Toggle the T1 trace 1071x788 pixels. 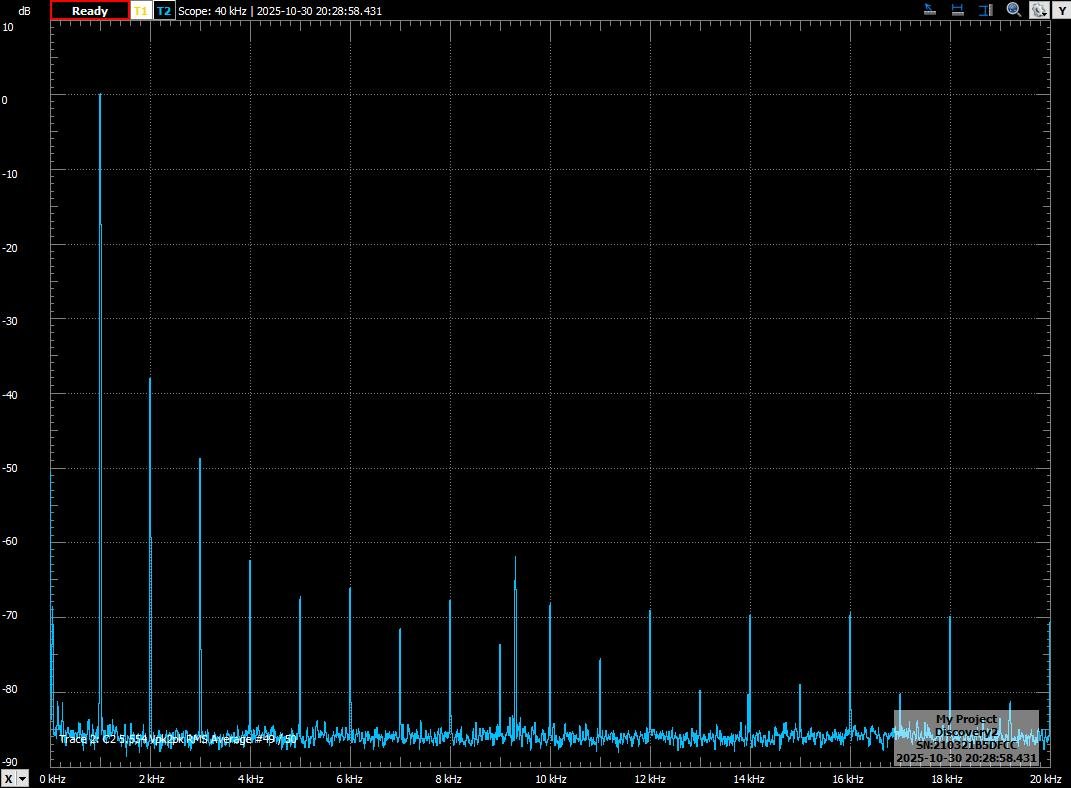140,11
